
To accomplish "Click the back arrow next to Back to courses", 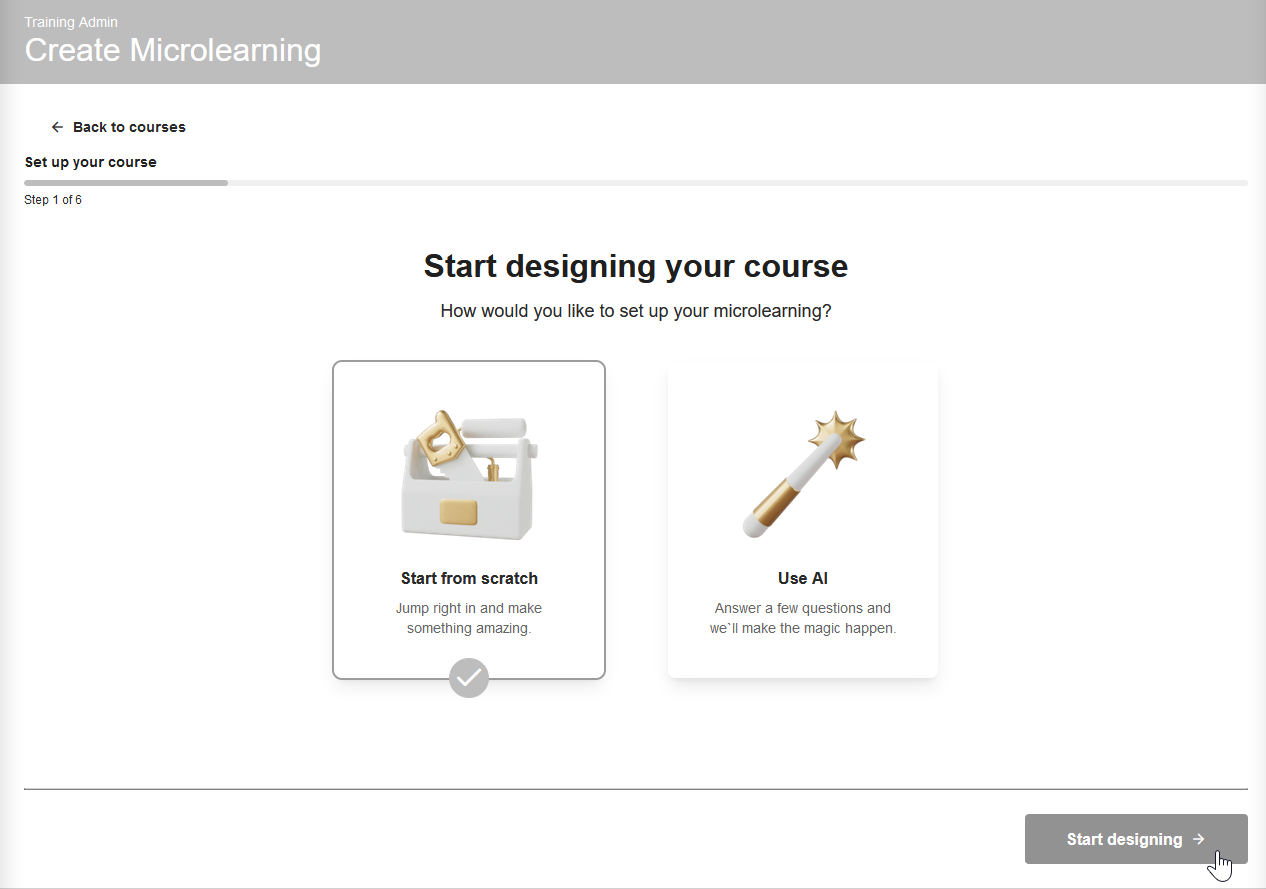I will pos(57,127).
